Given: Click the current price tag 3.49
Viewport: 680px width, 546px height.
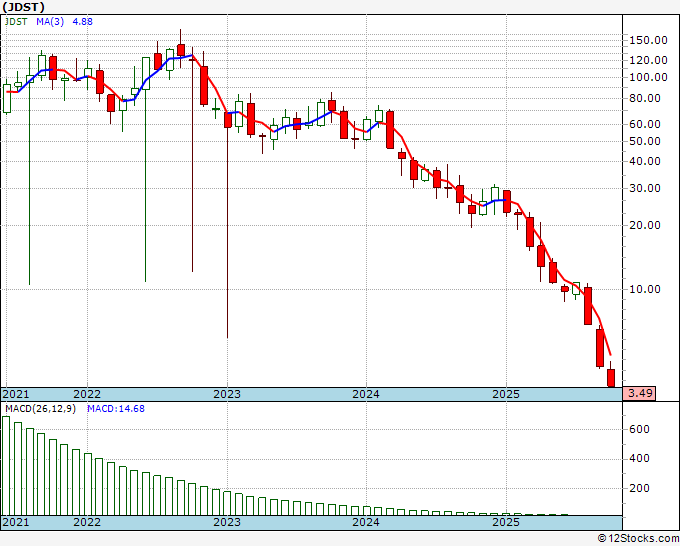Looking at the screenshot, I should pyautogui.click(x=639, y=393).
